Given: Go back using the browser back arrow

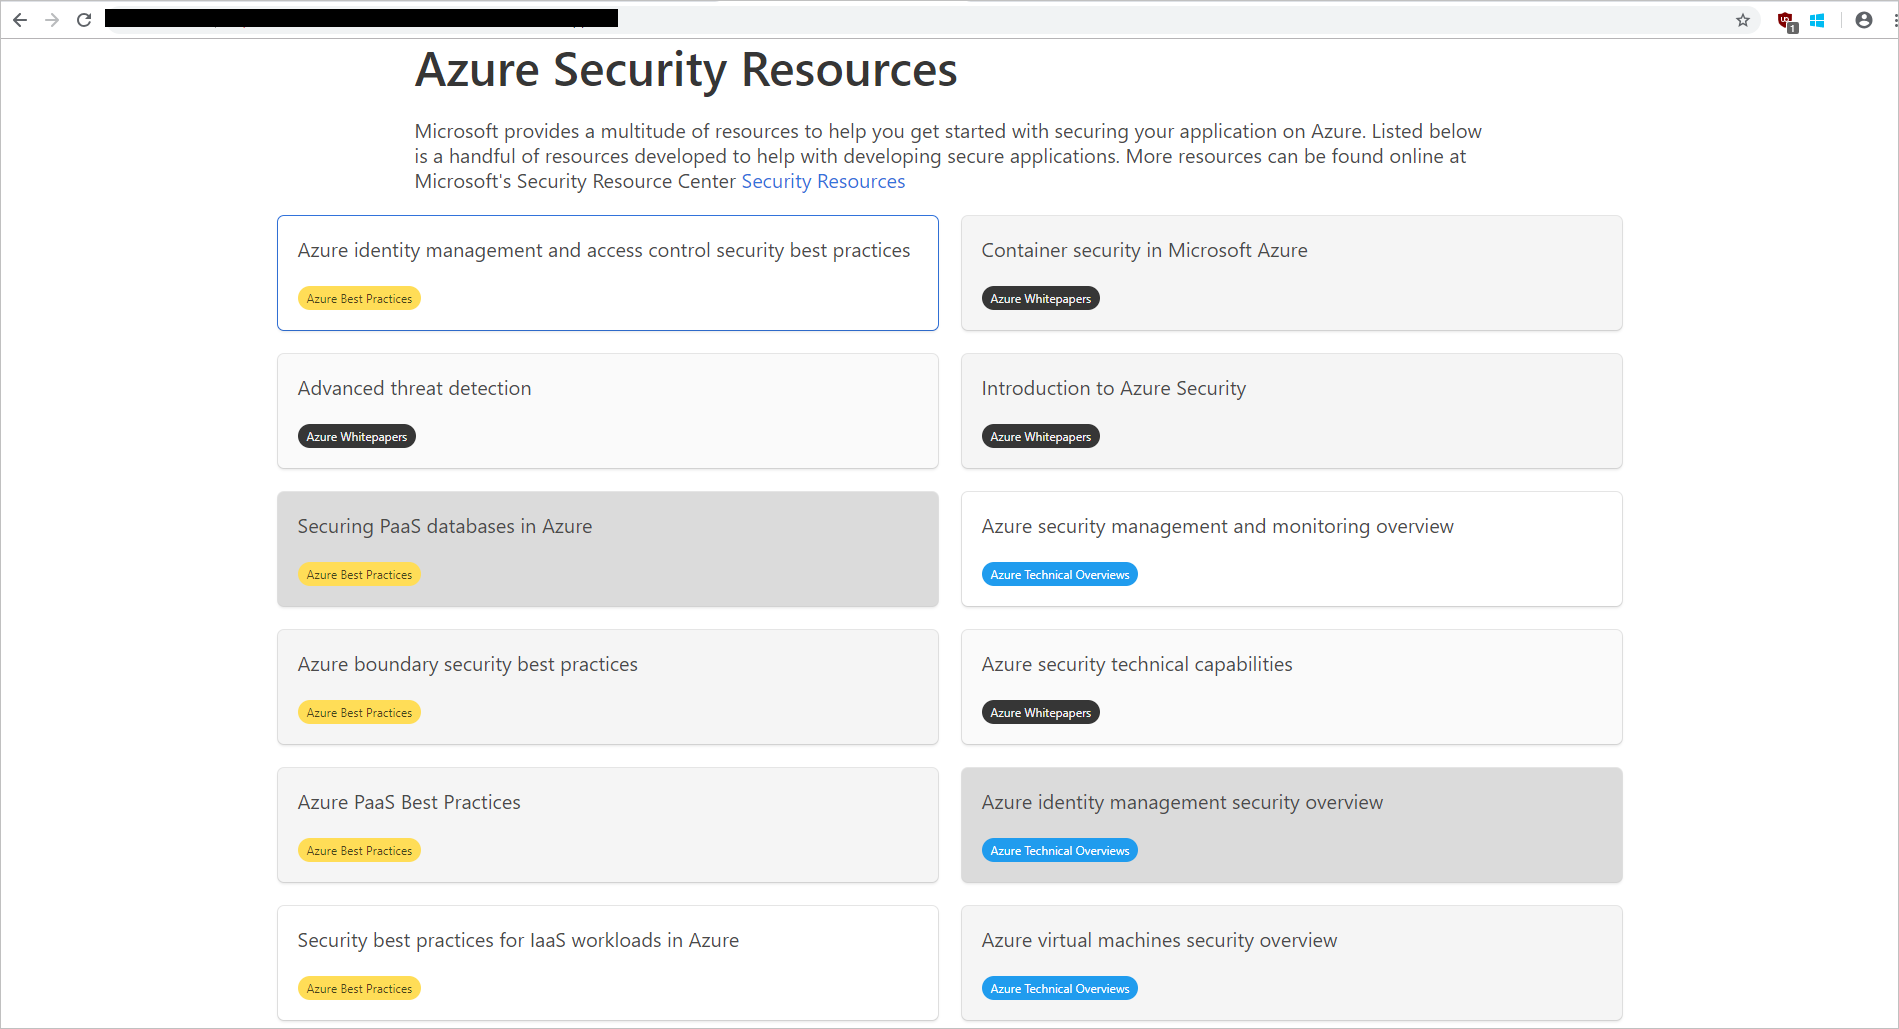Looking at the screenshot, I should click(x=20, y=20).
